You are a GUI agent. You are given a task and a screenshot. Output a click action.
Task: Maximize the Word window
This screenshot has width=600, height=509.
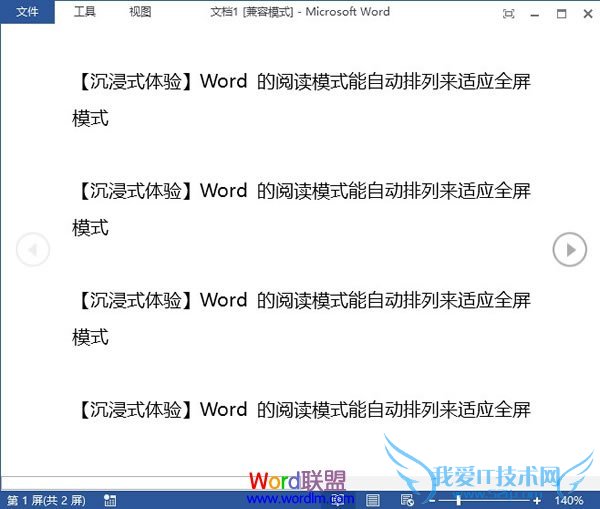pos(561,14)
